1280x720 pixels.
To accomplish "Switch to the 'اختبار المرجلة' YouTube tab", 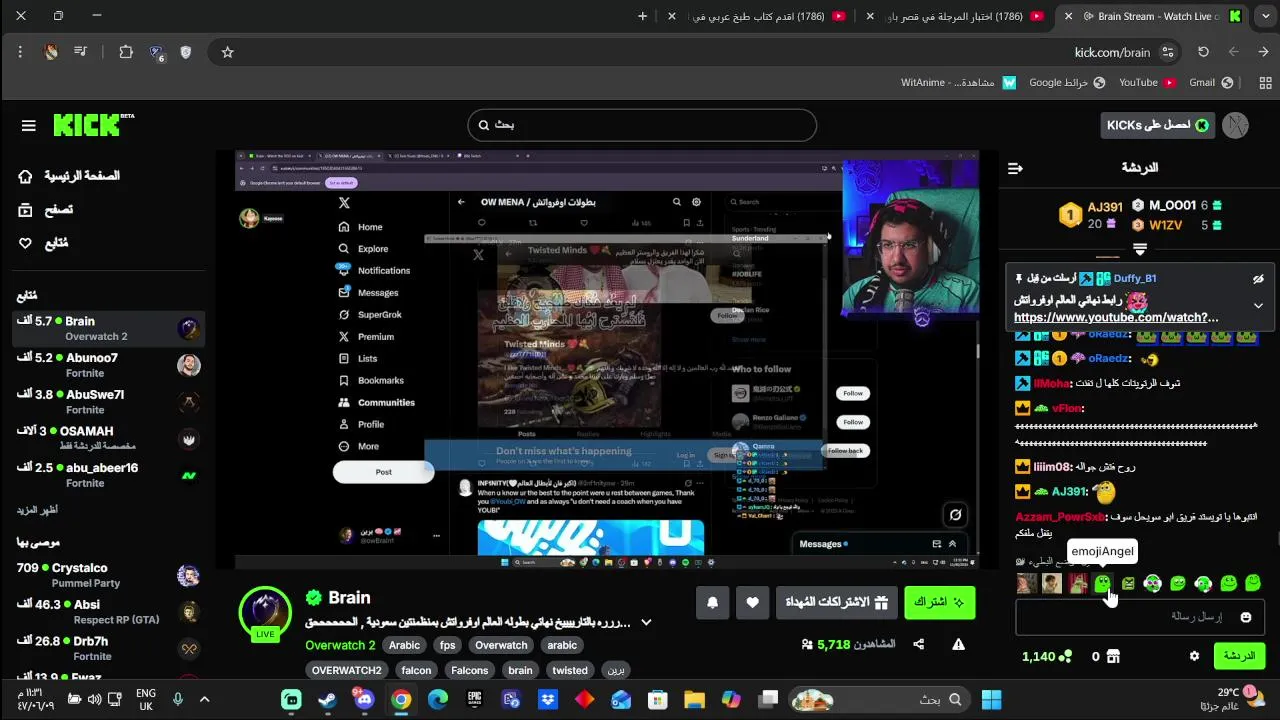I will pyautogui.click(x=957, y=16).
